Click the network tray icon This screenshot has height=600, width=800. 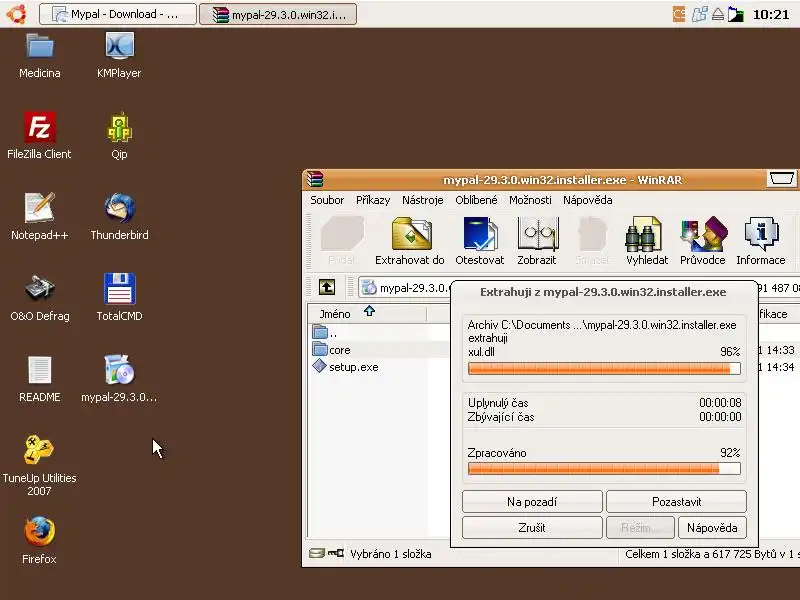coord(699,14)
